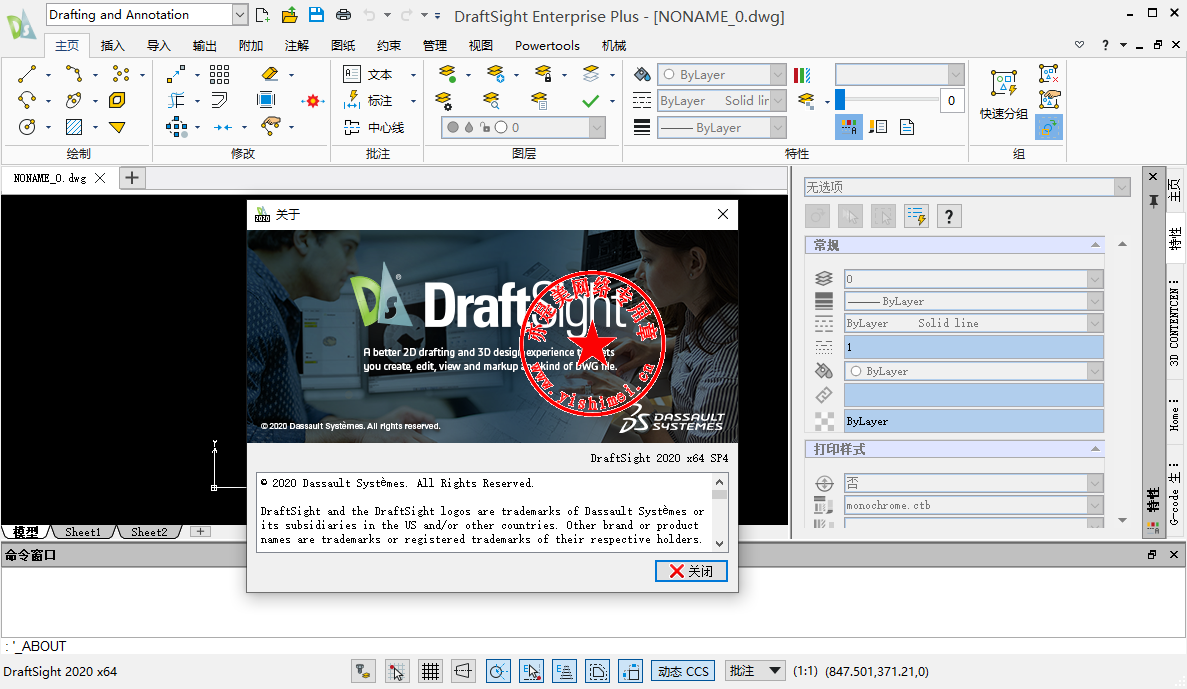Click the green checkmark layer icon

click(x=590, y=100)
